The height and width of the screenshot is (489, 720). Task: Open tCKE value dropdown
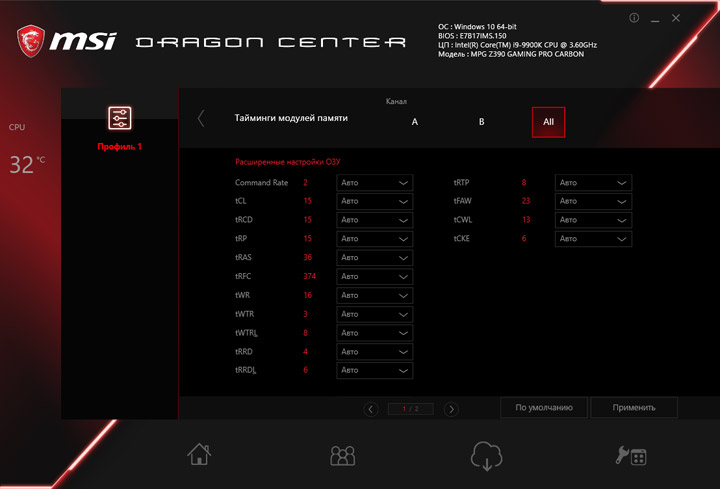pos(593,239)
